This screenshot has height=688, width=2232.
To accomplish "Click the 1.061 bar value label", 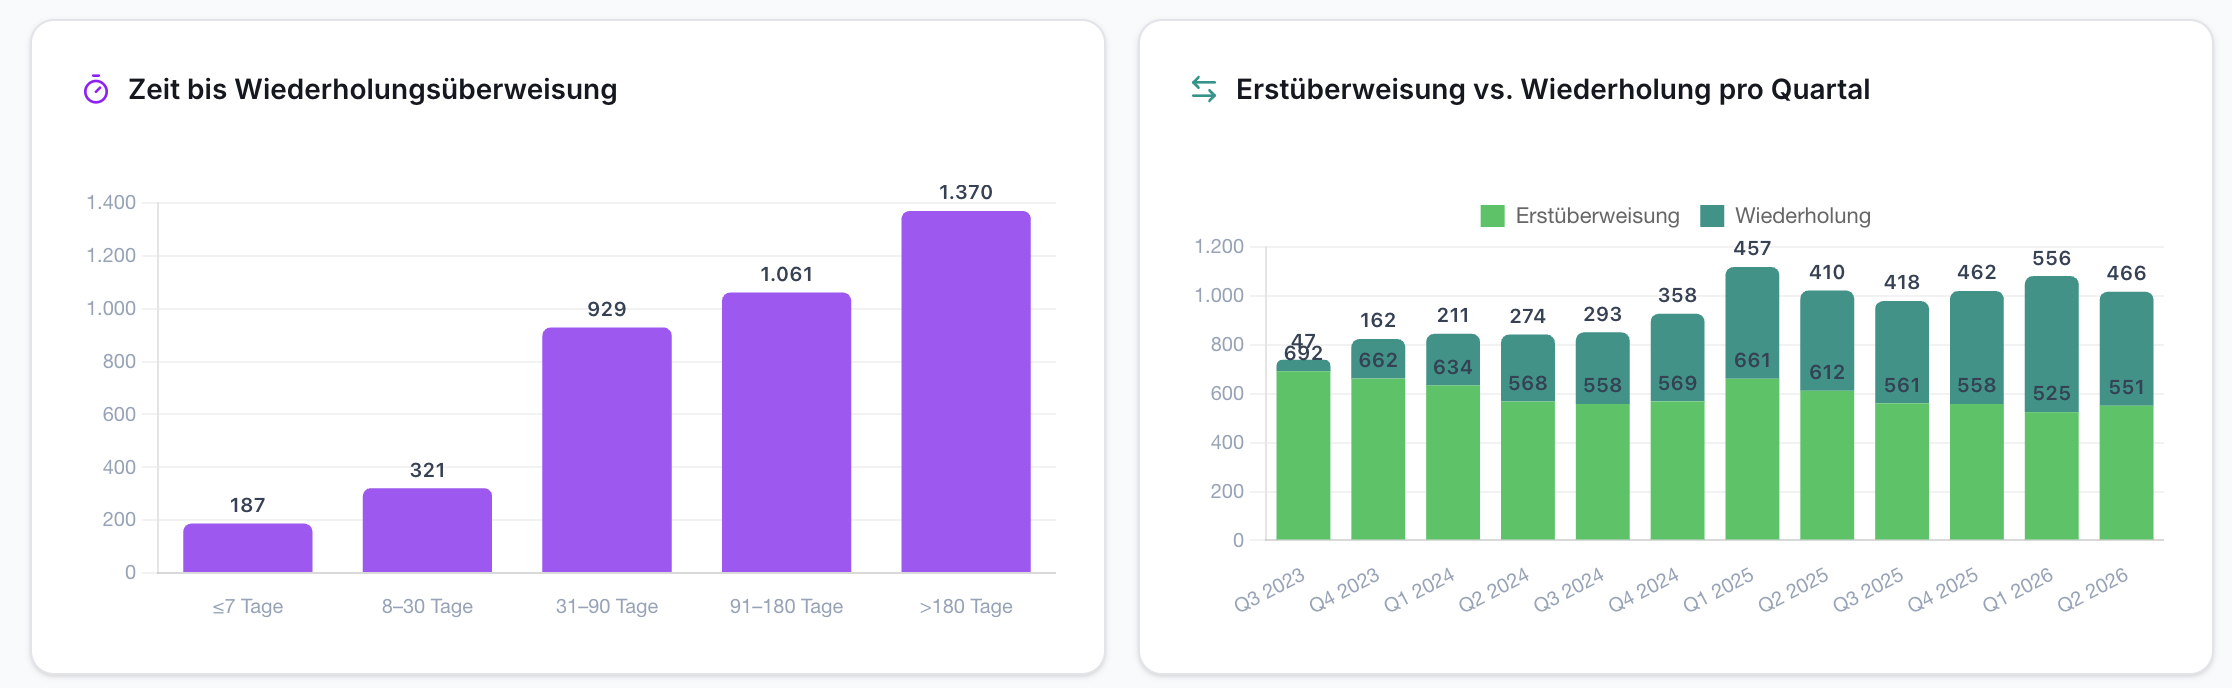I will tap(786, 274).
